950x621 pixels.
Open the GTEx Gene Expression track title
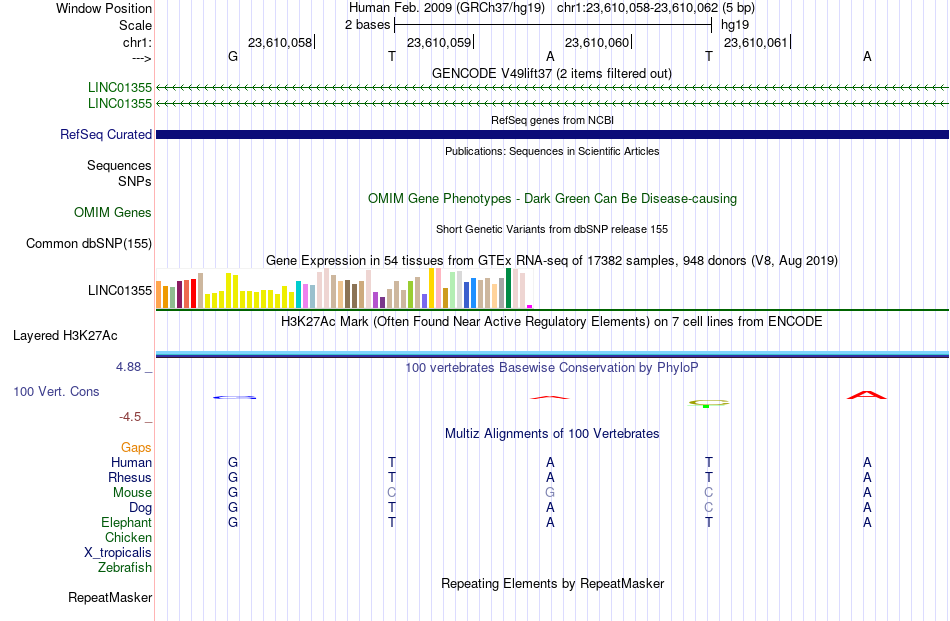552,261
